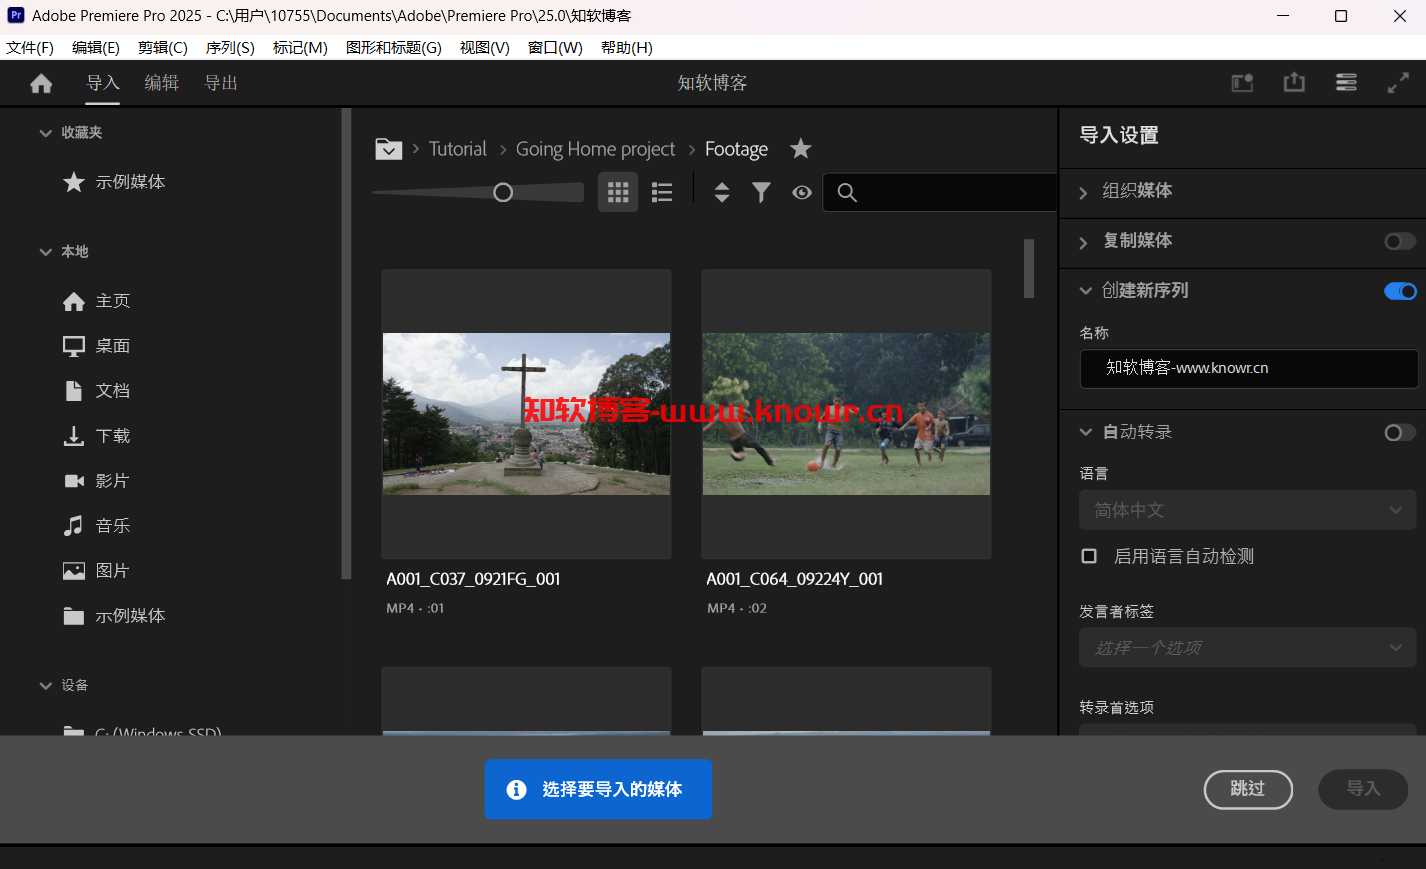Navigate to Tutorial breadcrumb

[x=458, y=149]
